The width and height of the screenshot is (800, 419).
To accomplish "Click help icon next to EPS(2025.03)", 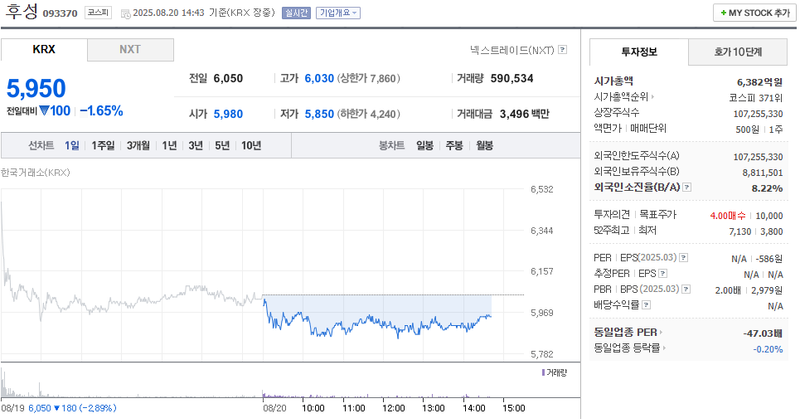I will coord(684,258).
